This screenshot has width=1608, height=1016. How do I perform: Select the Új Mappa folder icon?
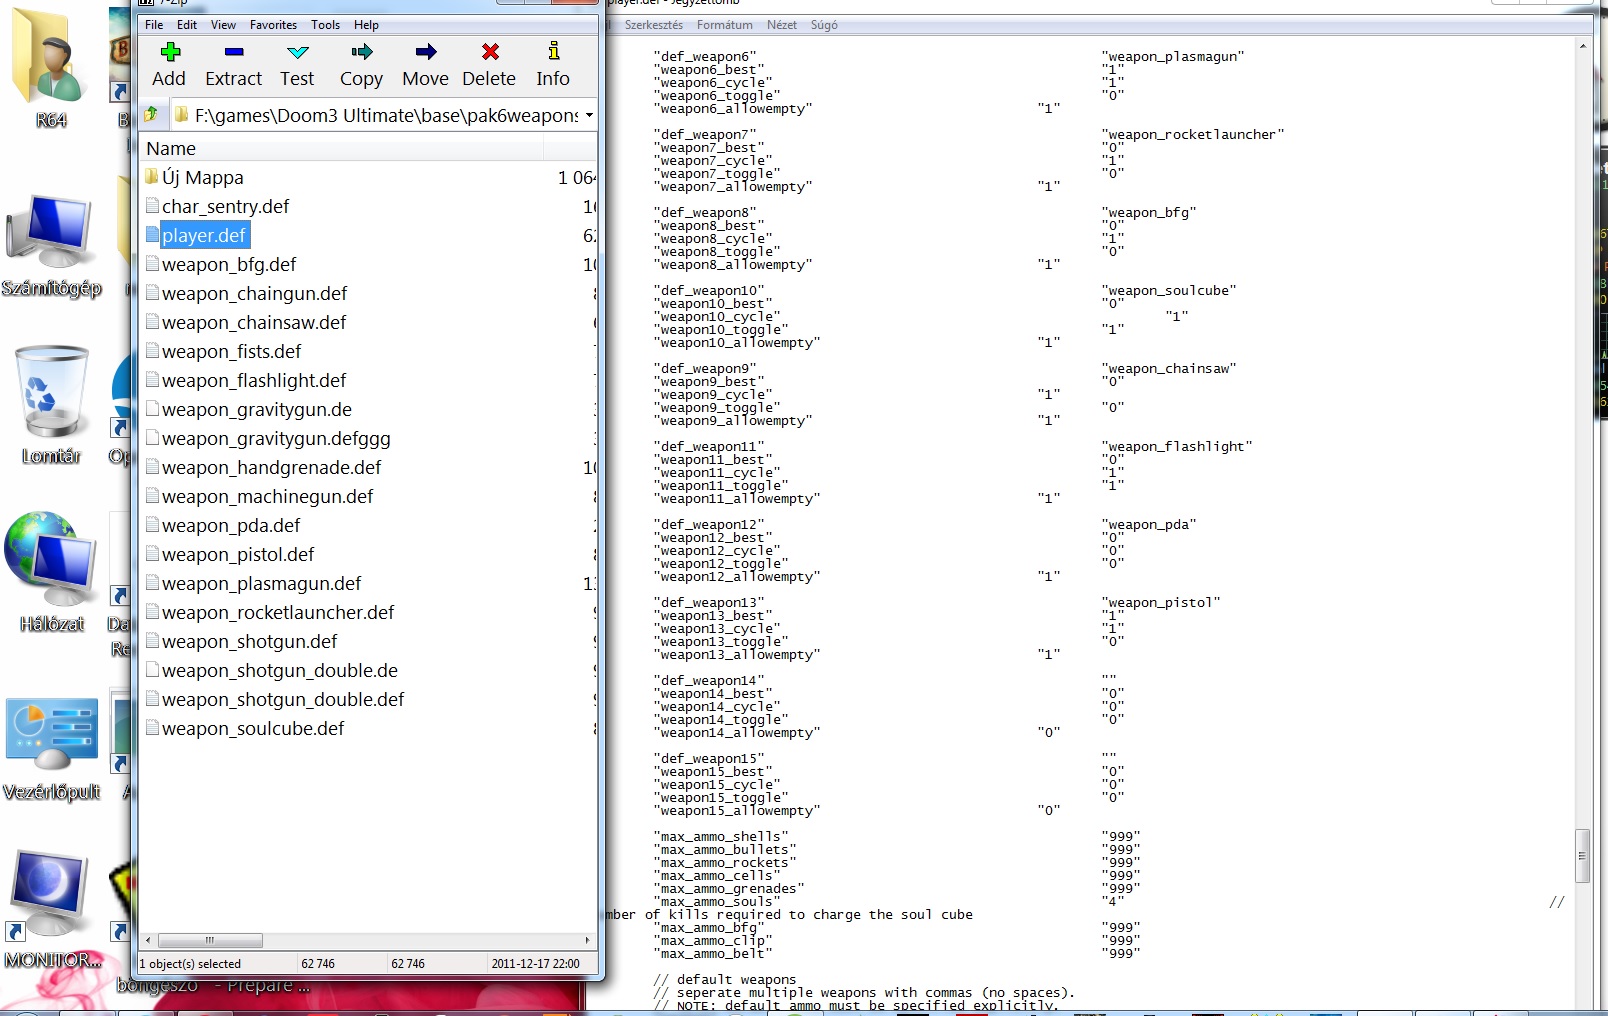click(152, 177)
